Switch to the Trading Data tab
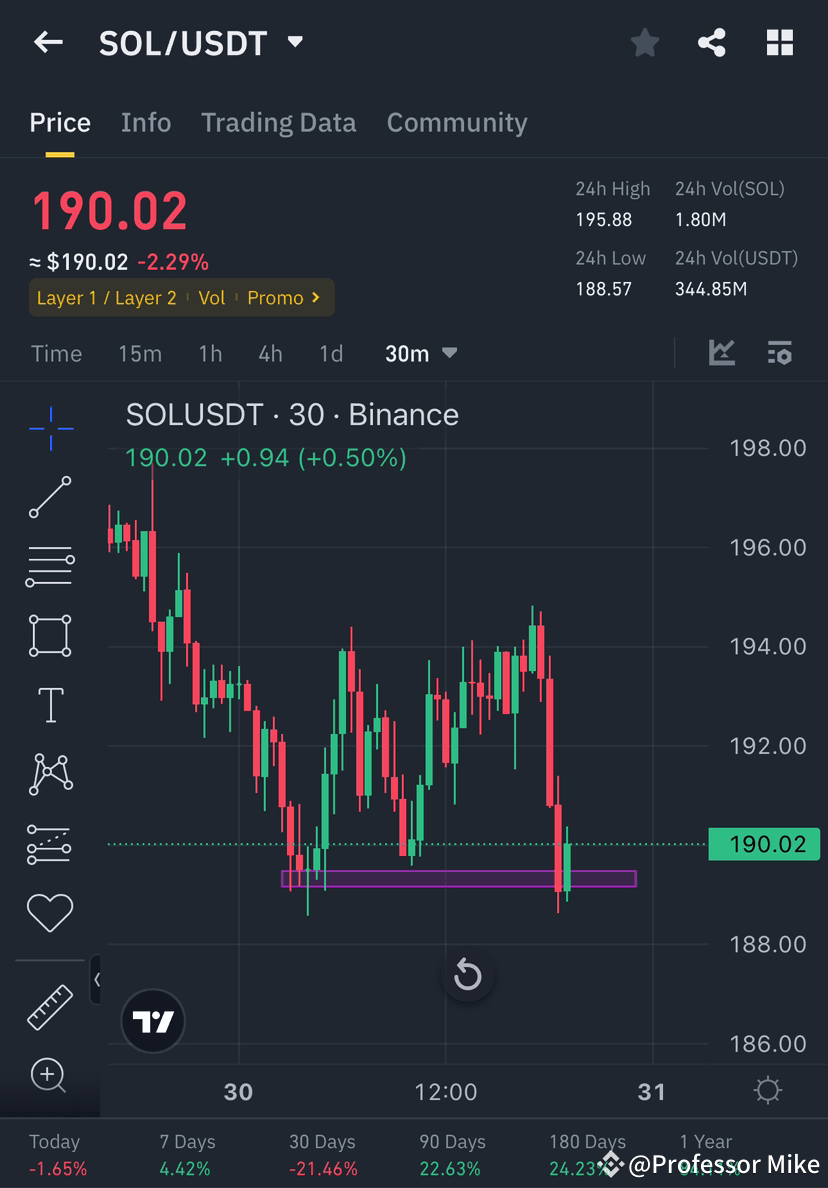This screenshot has width=828, height=1188. (279, 122)
